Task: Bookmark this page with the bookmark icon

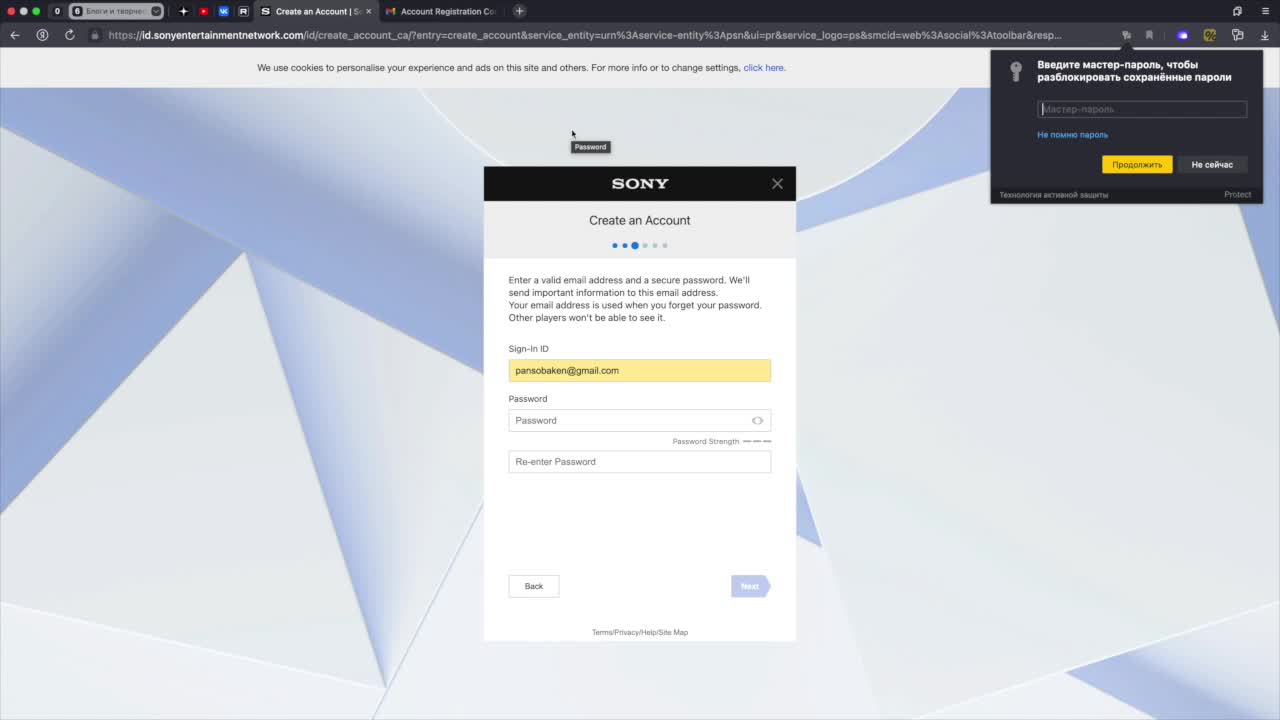Action: [x=1149, y=35]
